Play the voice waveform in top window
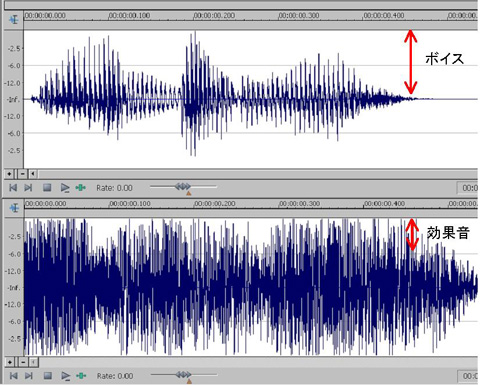The height and width of the screenshot is (385, 480). tap(65, 188)
